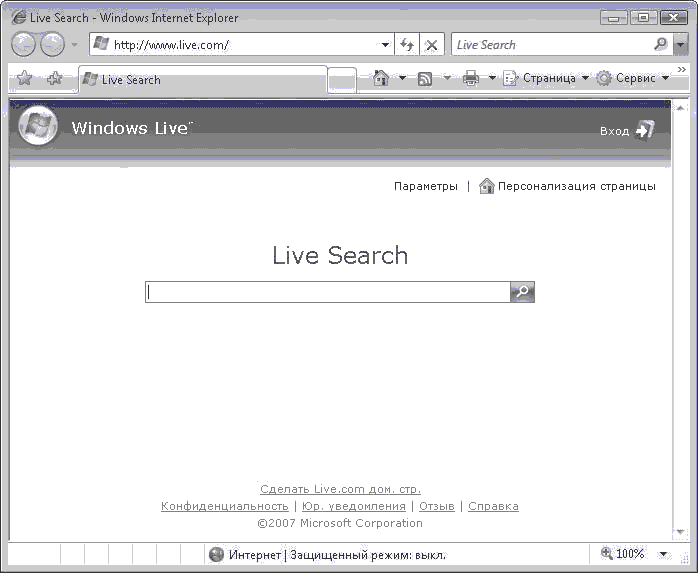Click the scrollbar down arrow

[681, 532]
